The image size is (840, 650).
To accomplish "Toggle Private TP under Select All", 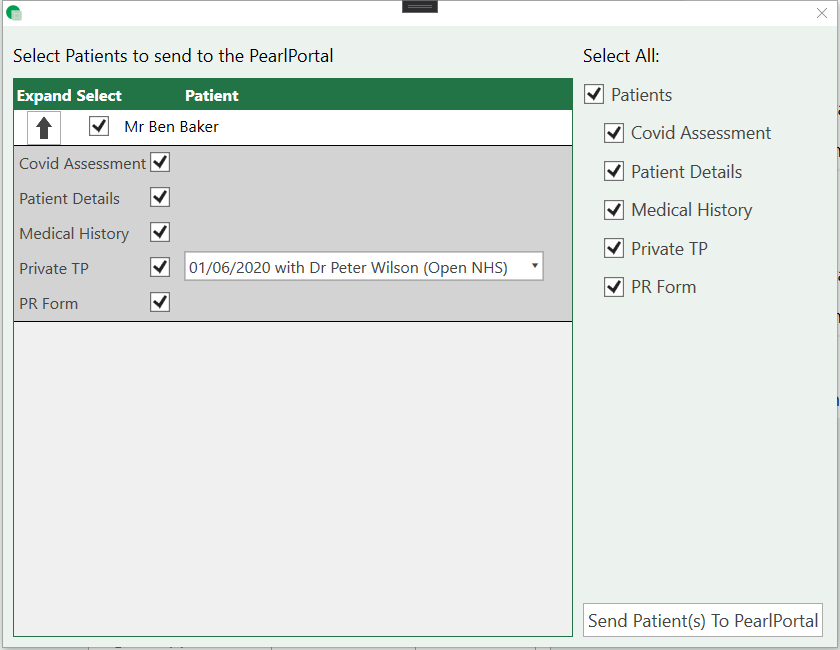I will 614,249.
